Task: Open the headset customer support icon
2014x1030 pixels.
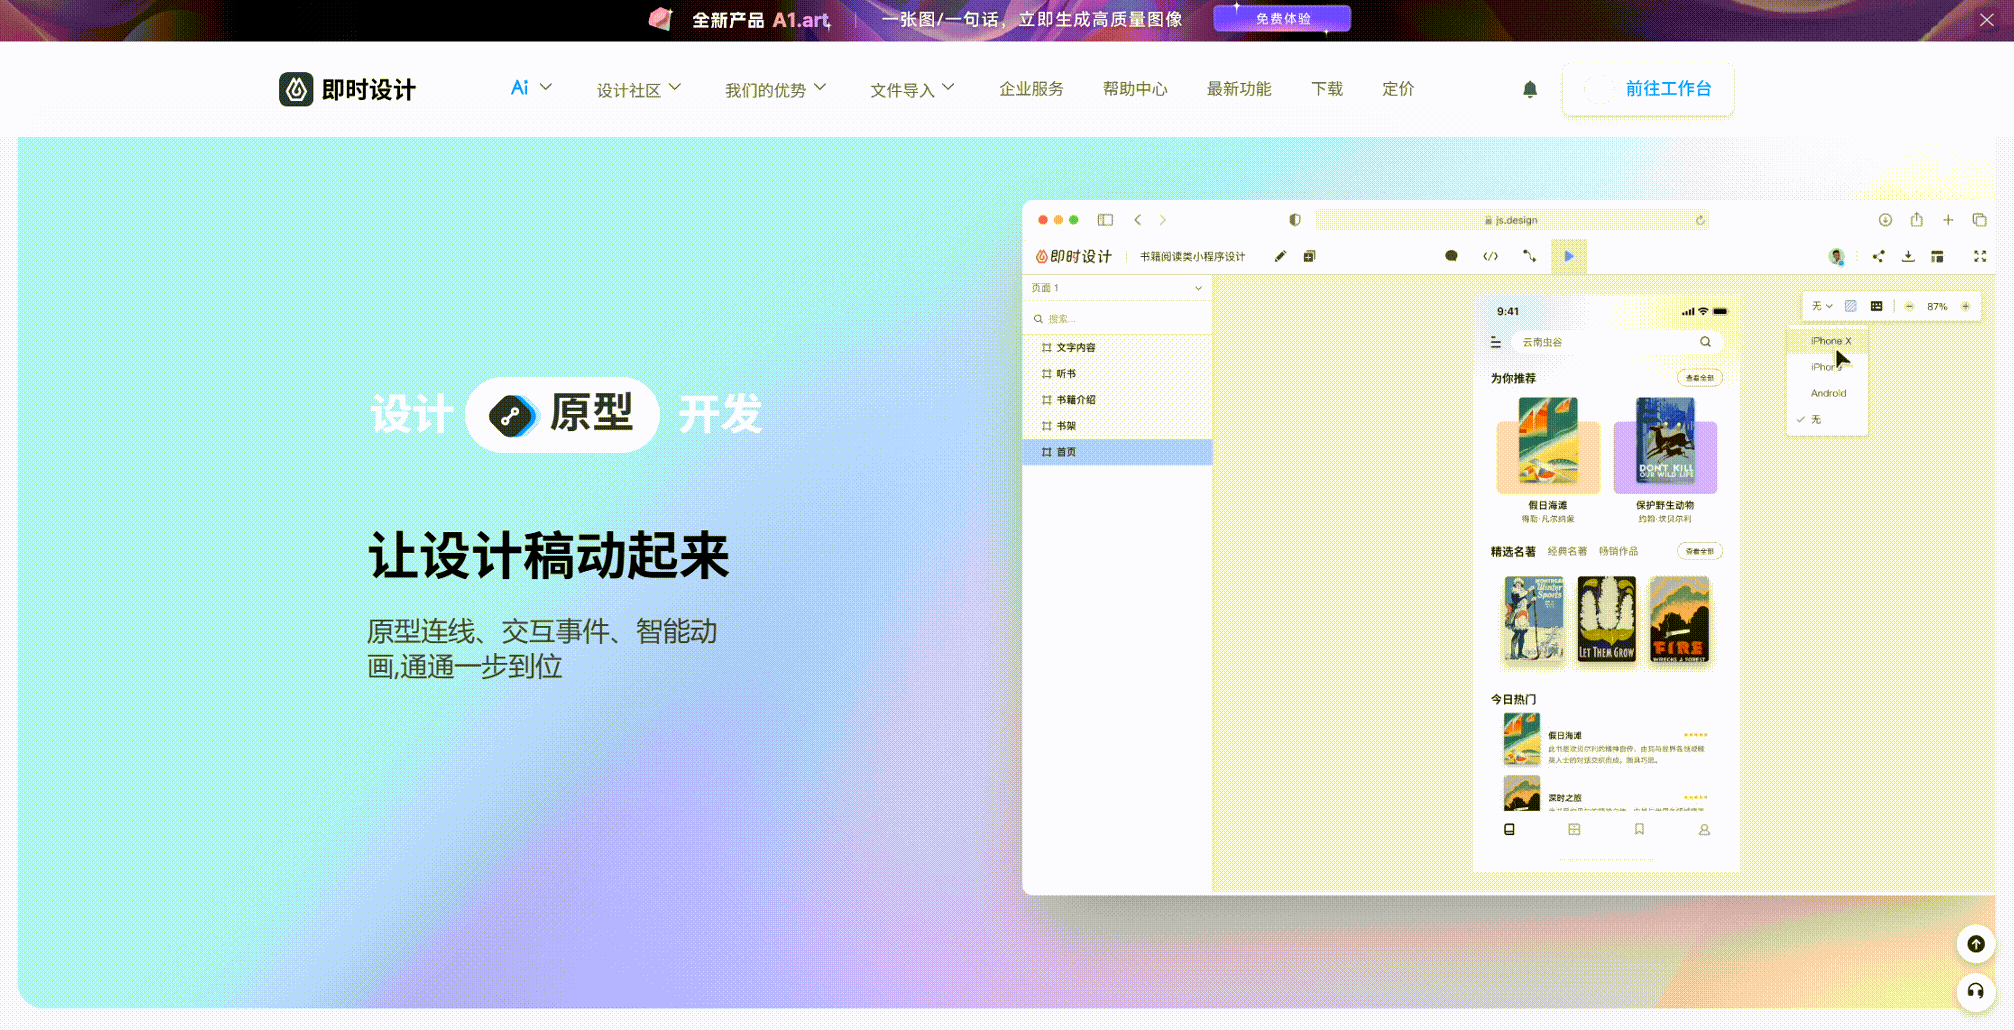Action: (x=1975, y=991)
